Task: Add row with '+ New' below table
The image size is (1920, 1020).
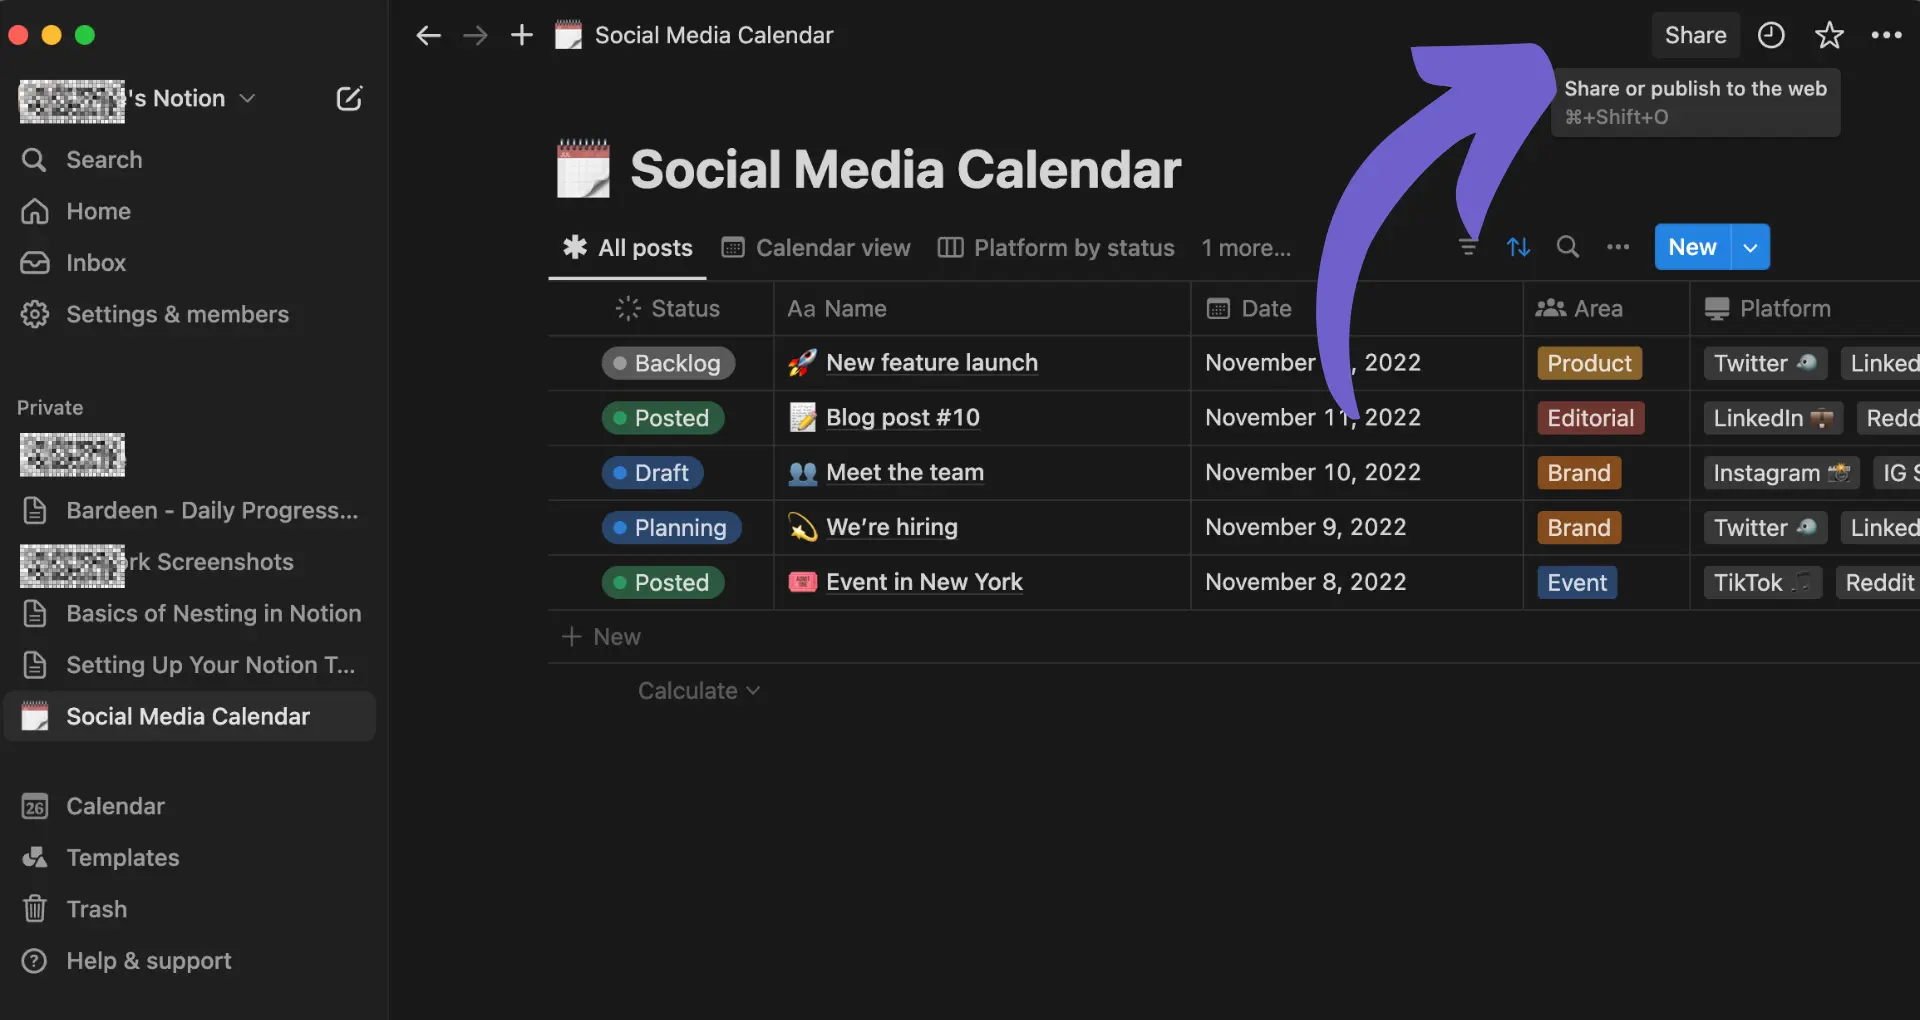Action: (x=601, y=637)
